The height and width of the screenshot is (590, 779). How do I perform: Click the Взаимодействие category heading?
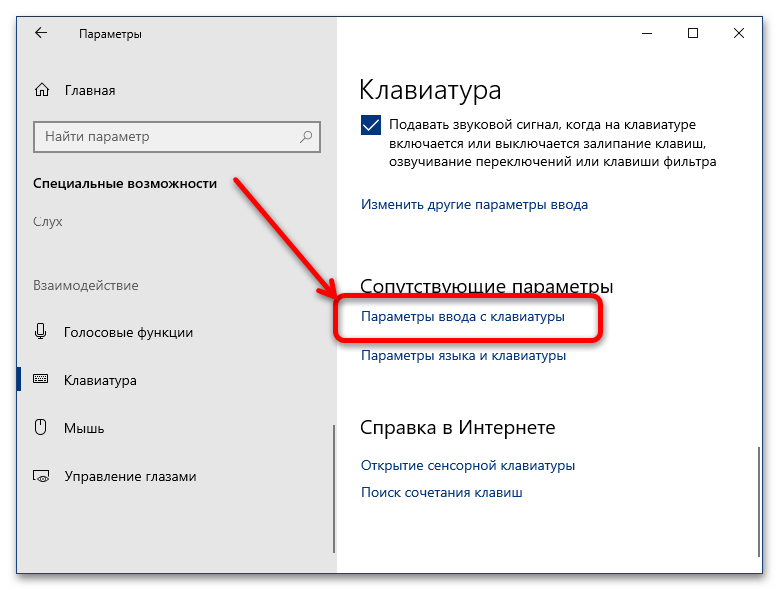point(85,285)
